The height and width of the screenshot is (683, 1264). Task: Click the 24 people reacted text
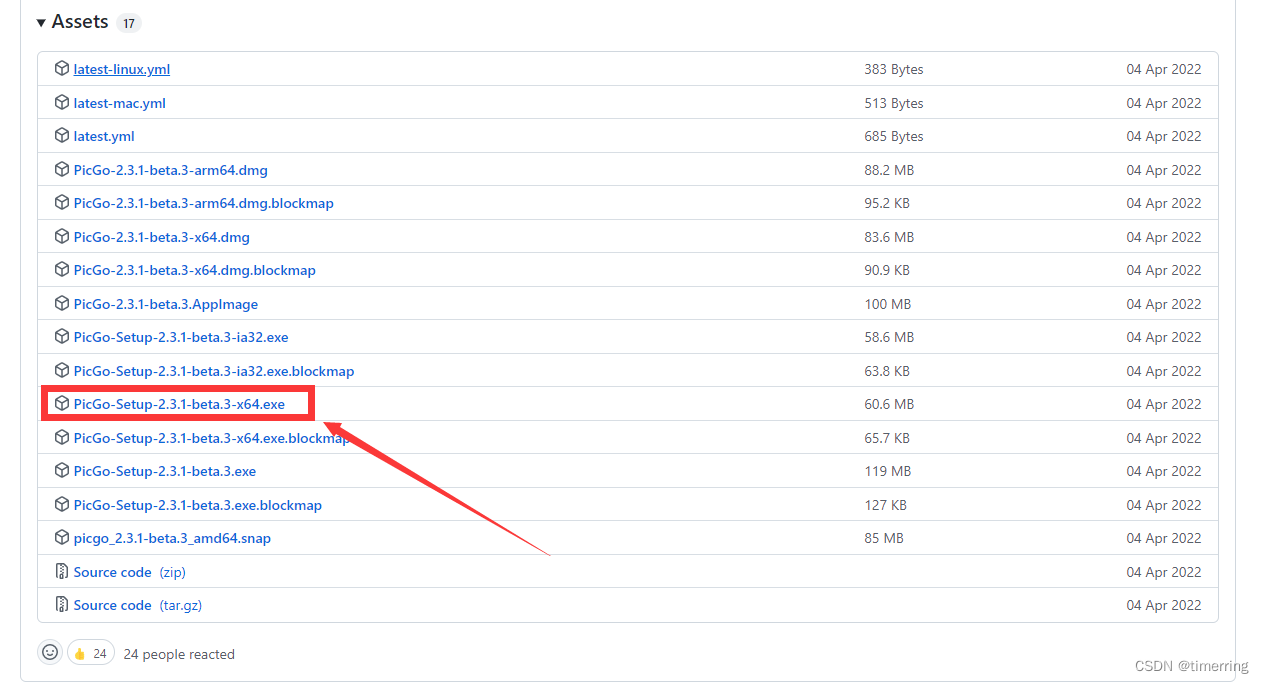(179, 654)
